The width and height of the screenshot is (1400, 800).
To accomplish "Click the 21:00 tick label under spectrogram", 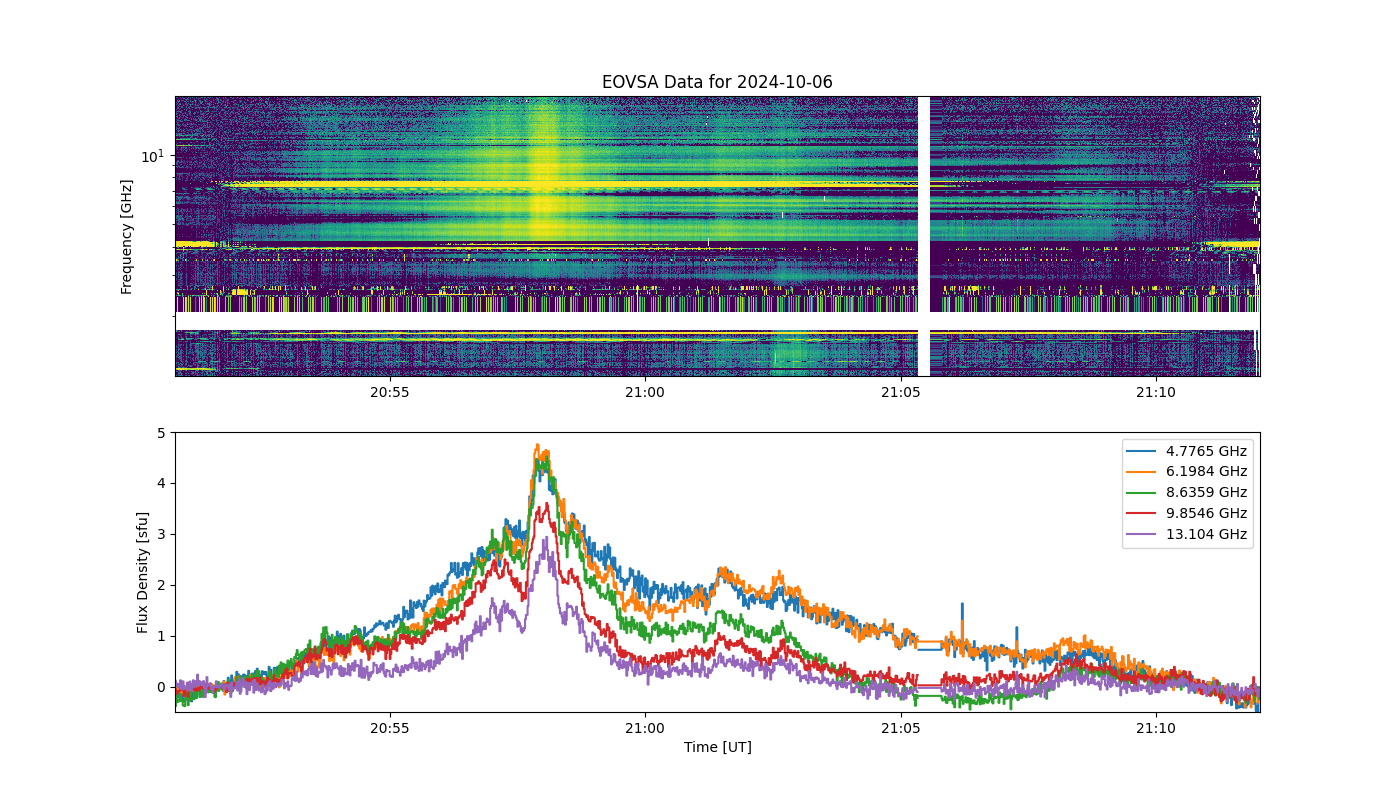I will [x=645, y=392].
